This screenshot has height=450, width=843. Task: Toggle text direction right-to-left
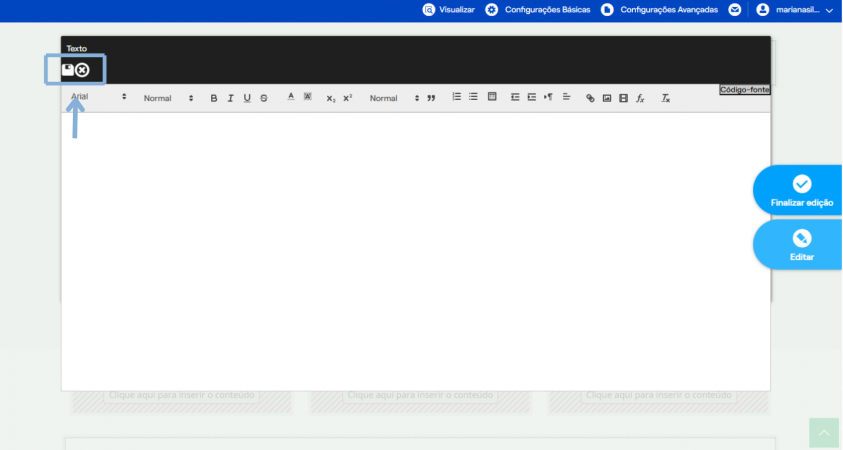point(548,97)
